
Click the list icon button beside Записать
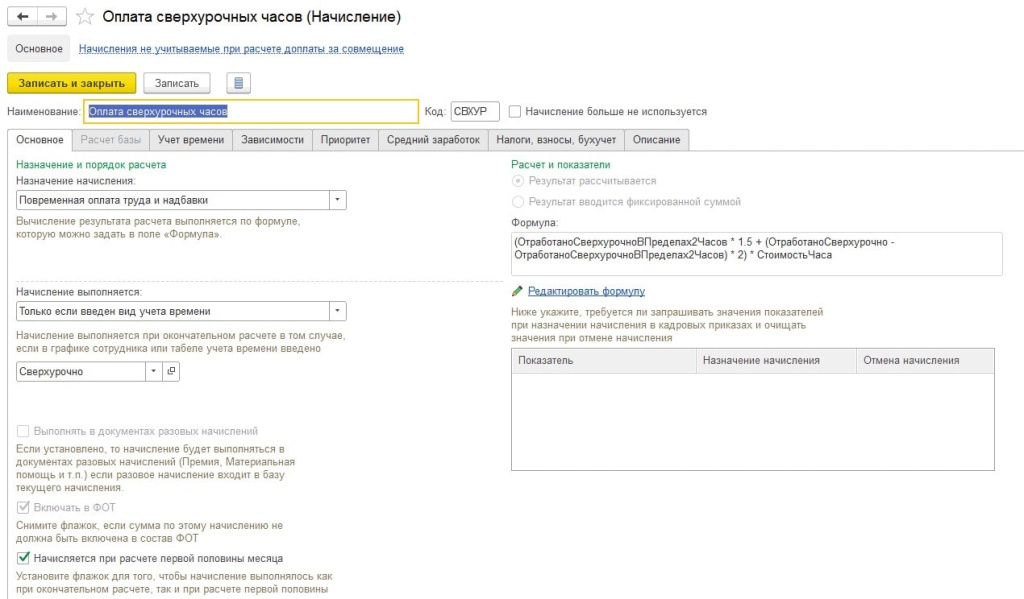click(238, 83)
